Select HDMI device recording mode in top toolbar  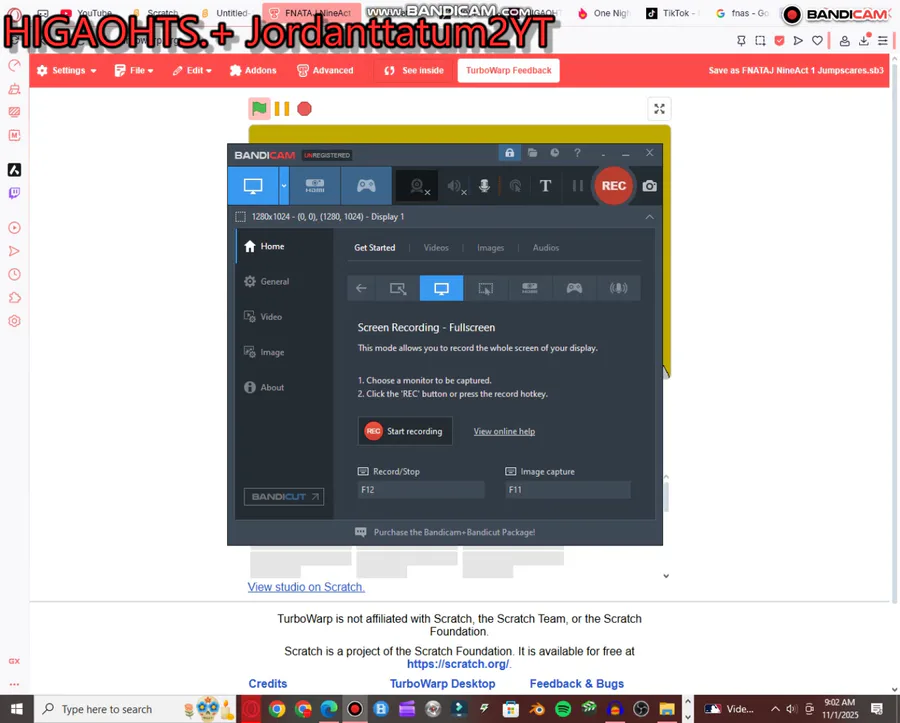click(315, 186)
